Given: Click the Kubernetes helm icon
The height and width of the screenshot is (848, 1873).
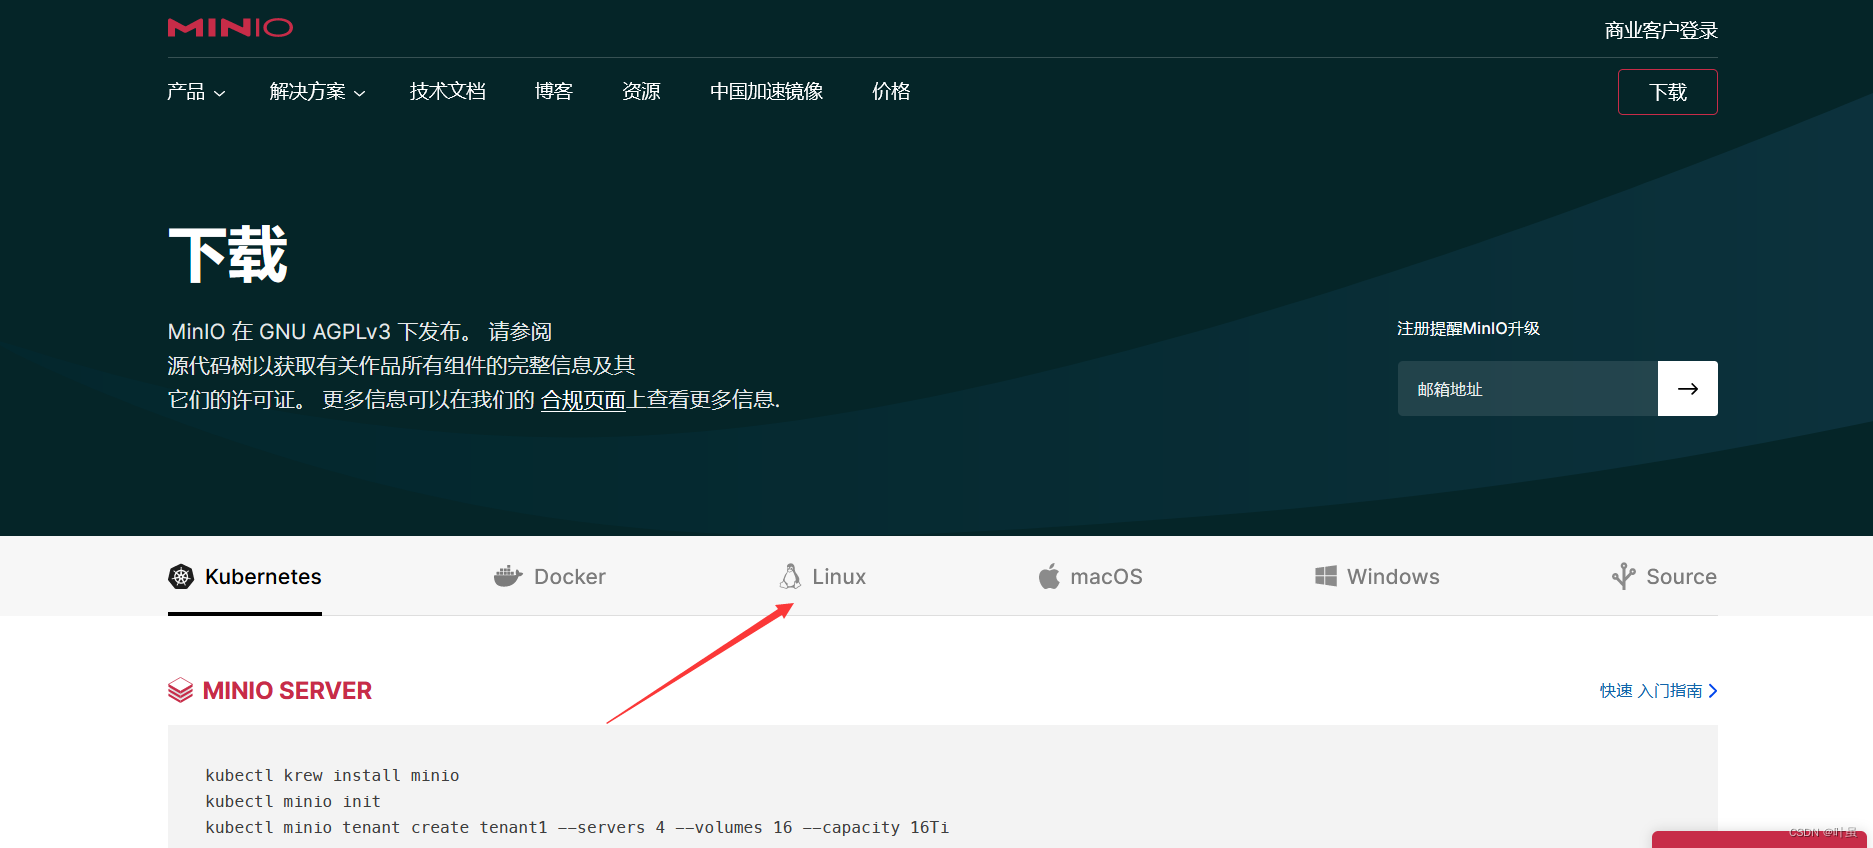Looking at the screenshot, I should [181, 577].
